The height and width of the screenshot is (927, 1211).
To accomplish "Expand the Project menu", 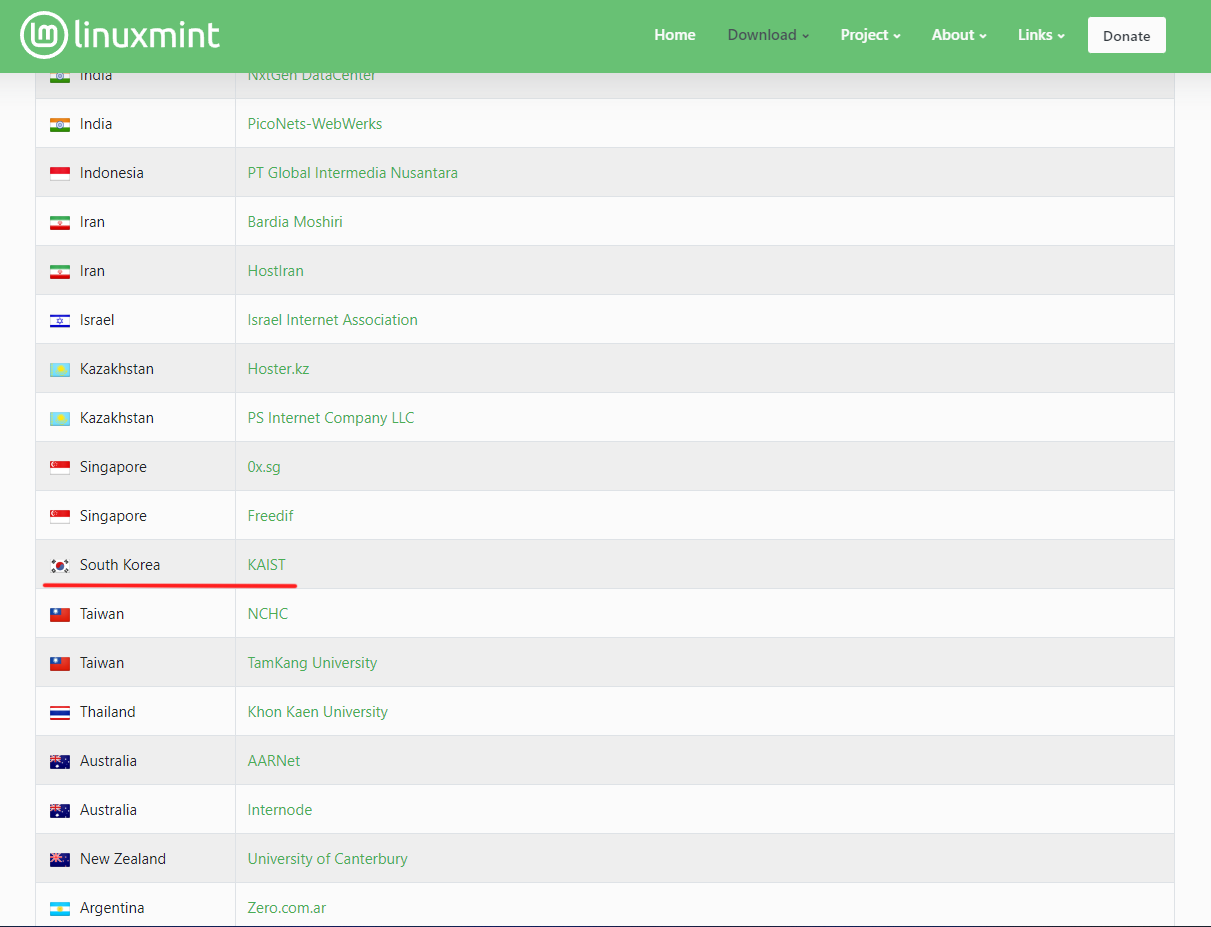I will point(870,35).
